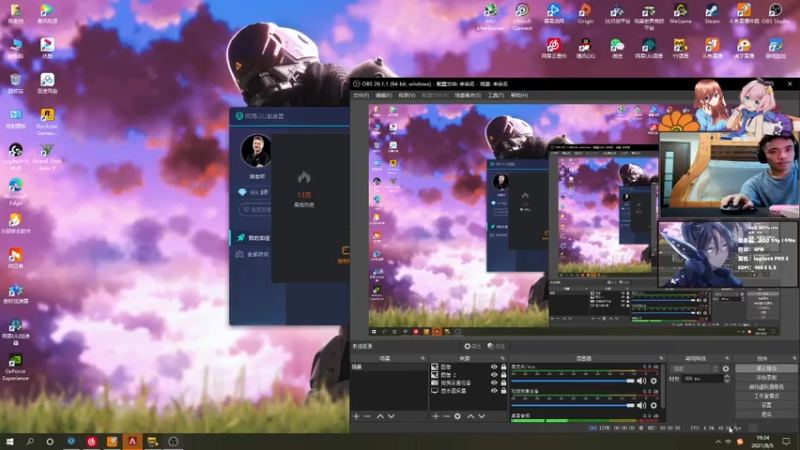The image size is (800, 450).
Task: Move the scene up in the Scenes panel
Action: (380, 416)
